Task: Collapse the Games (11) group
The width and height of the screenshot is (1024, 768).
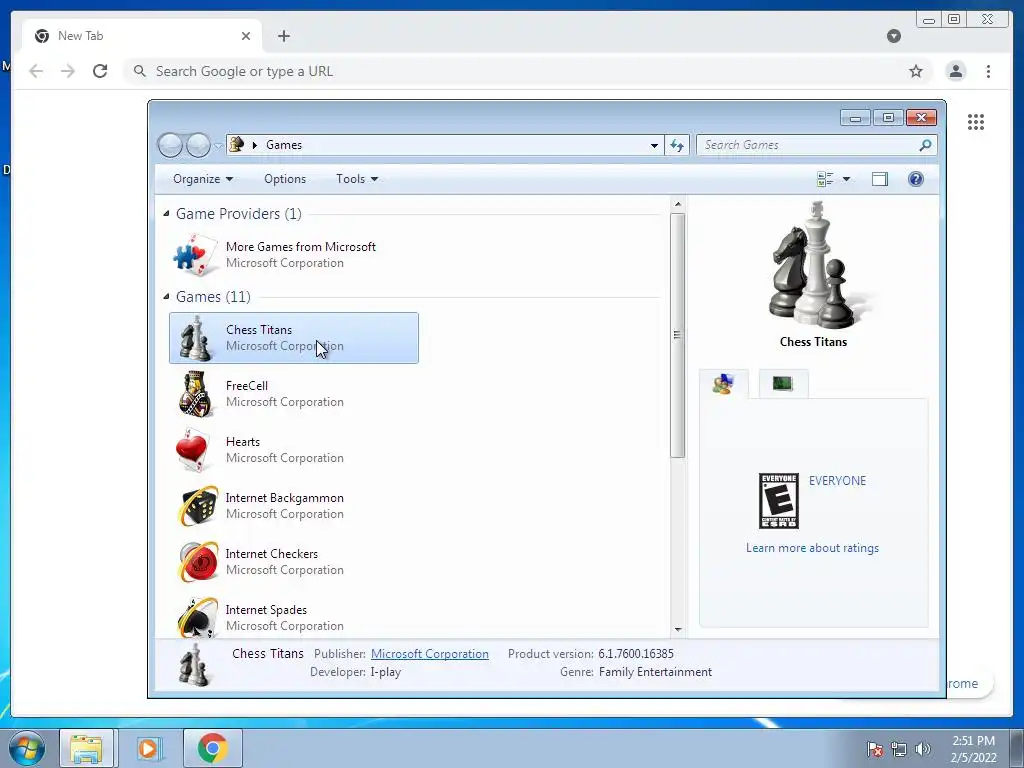Action: click(x=166, y=296)
